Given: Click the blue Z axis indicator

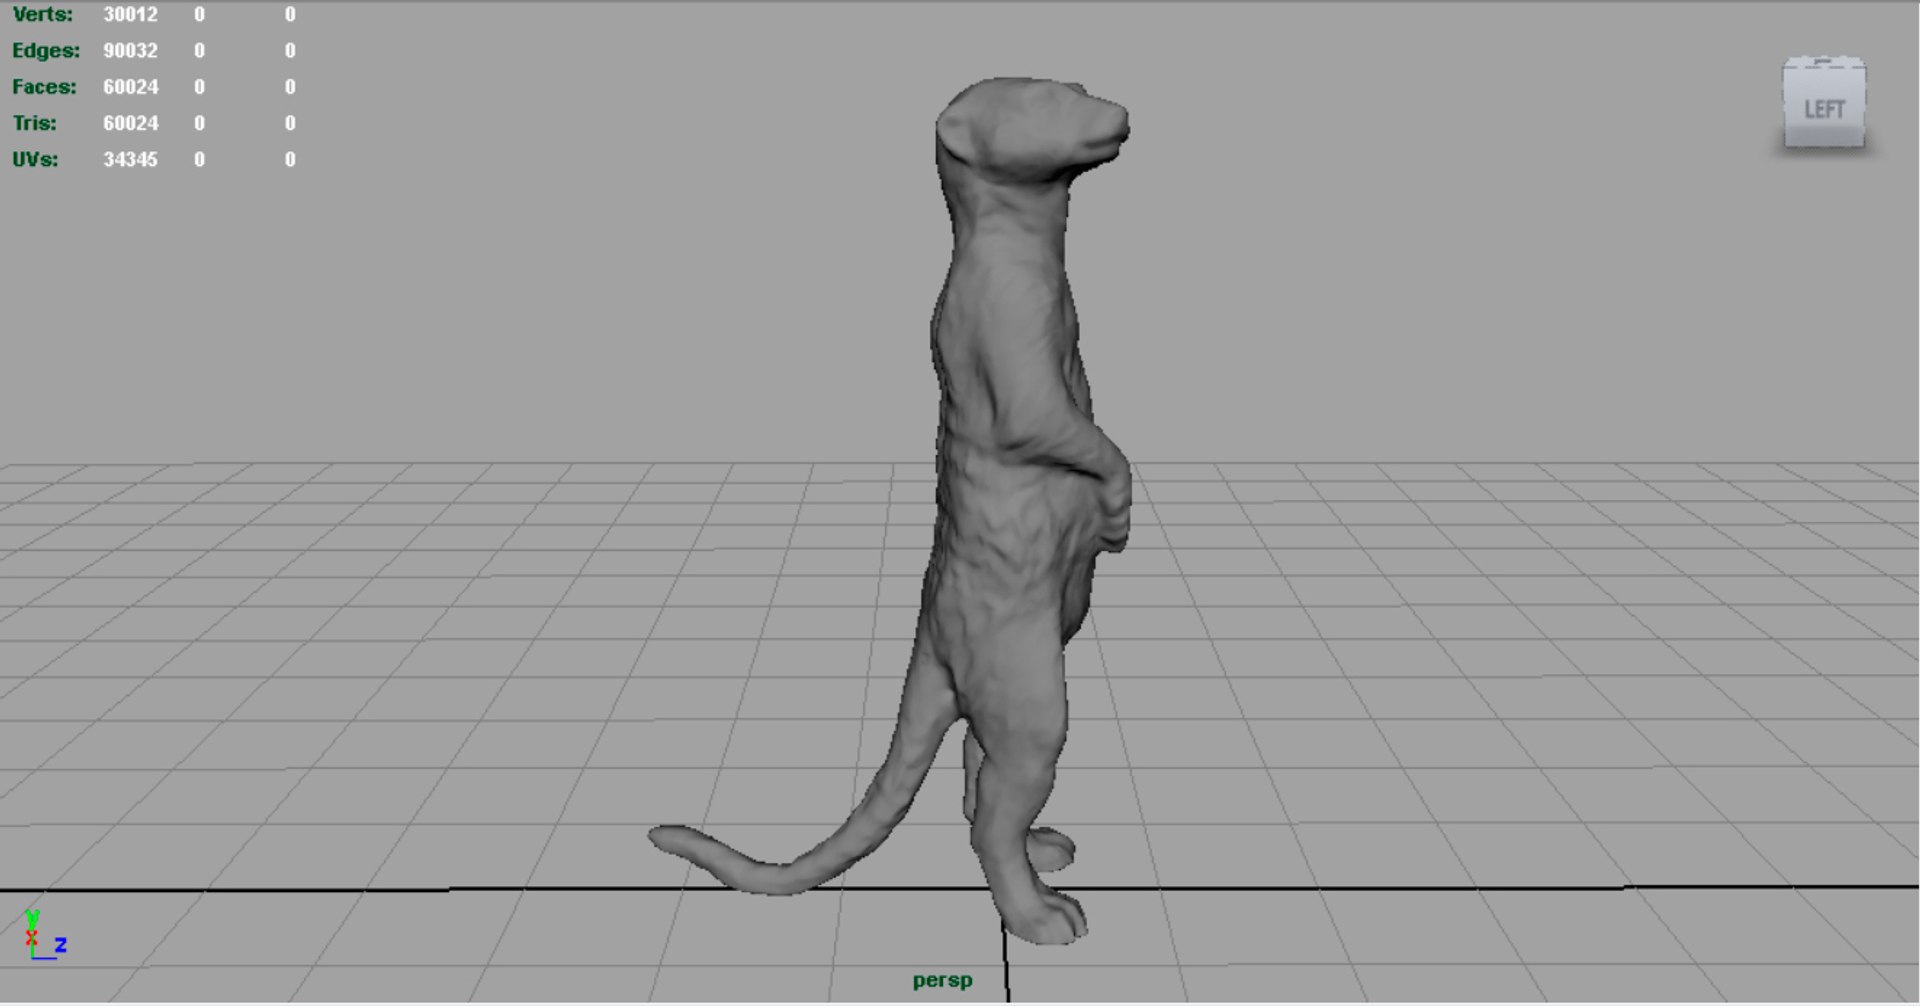Looking at the screenshot, I should coord(60,944).
